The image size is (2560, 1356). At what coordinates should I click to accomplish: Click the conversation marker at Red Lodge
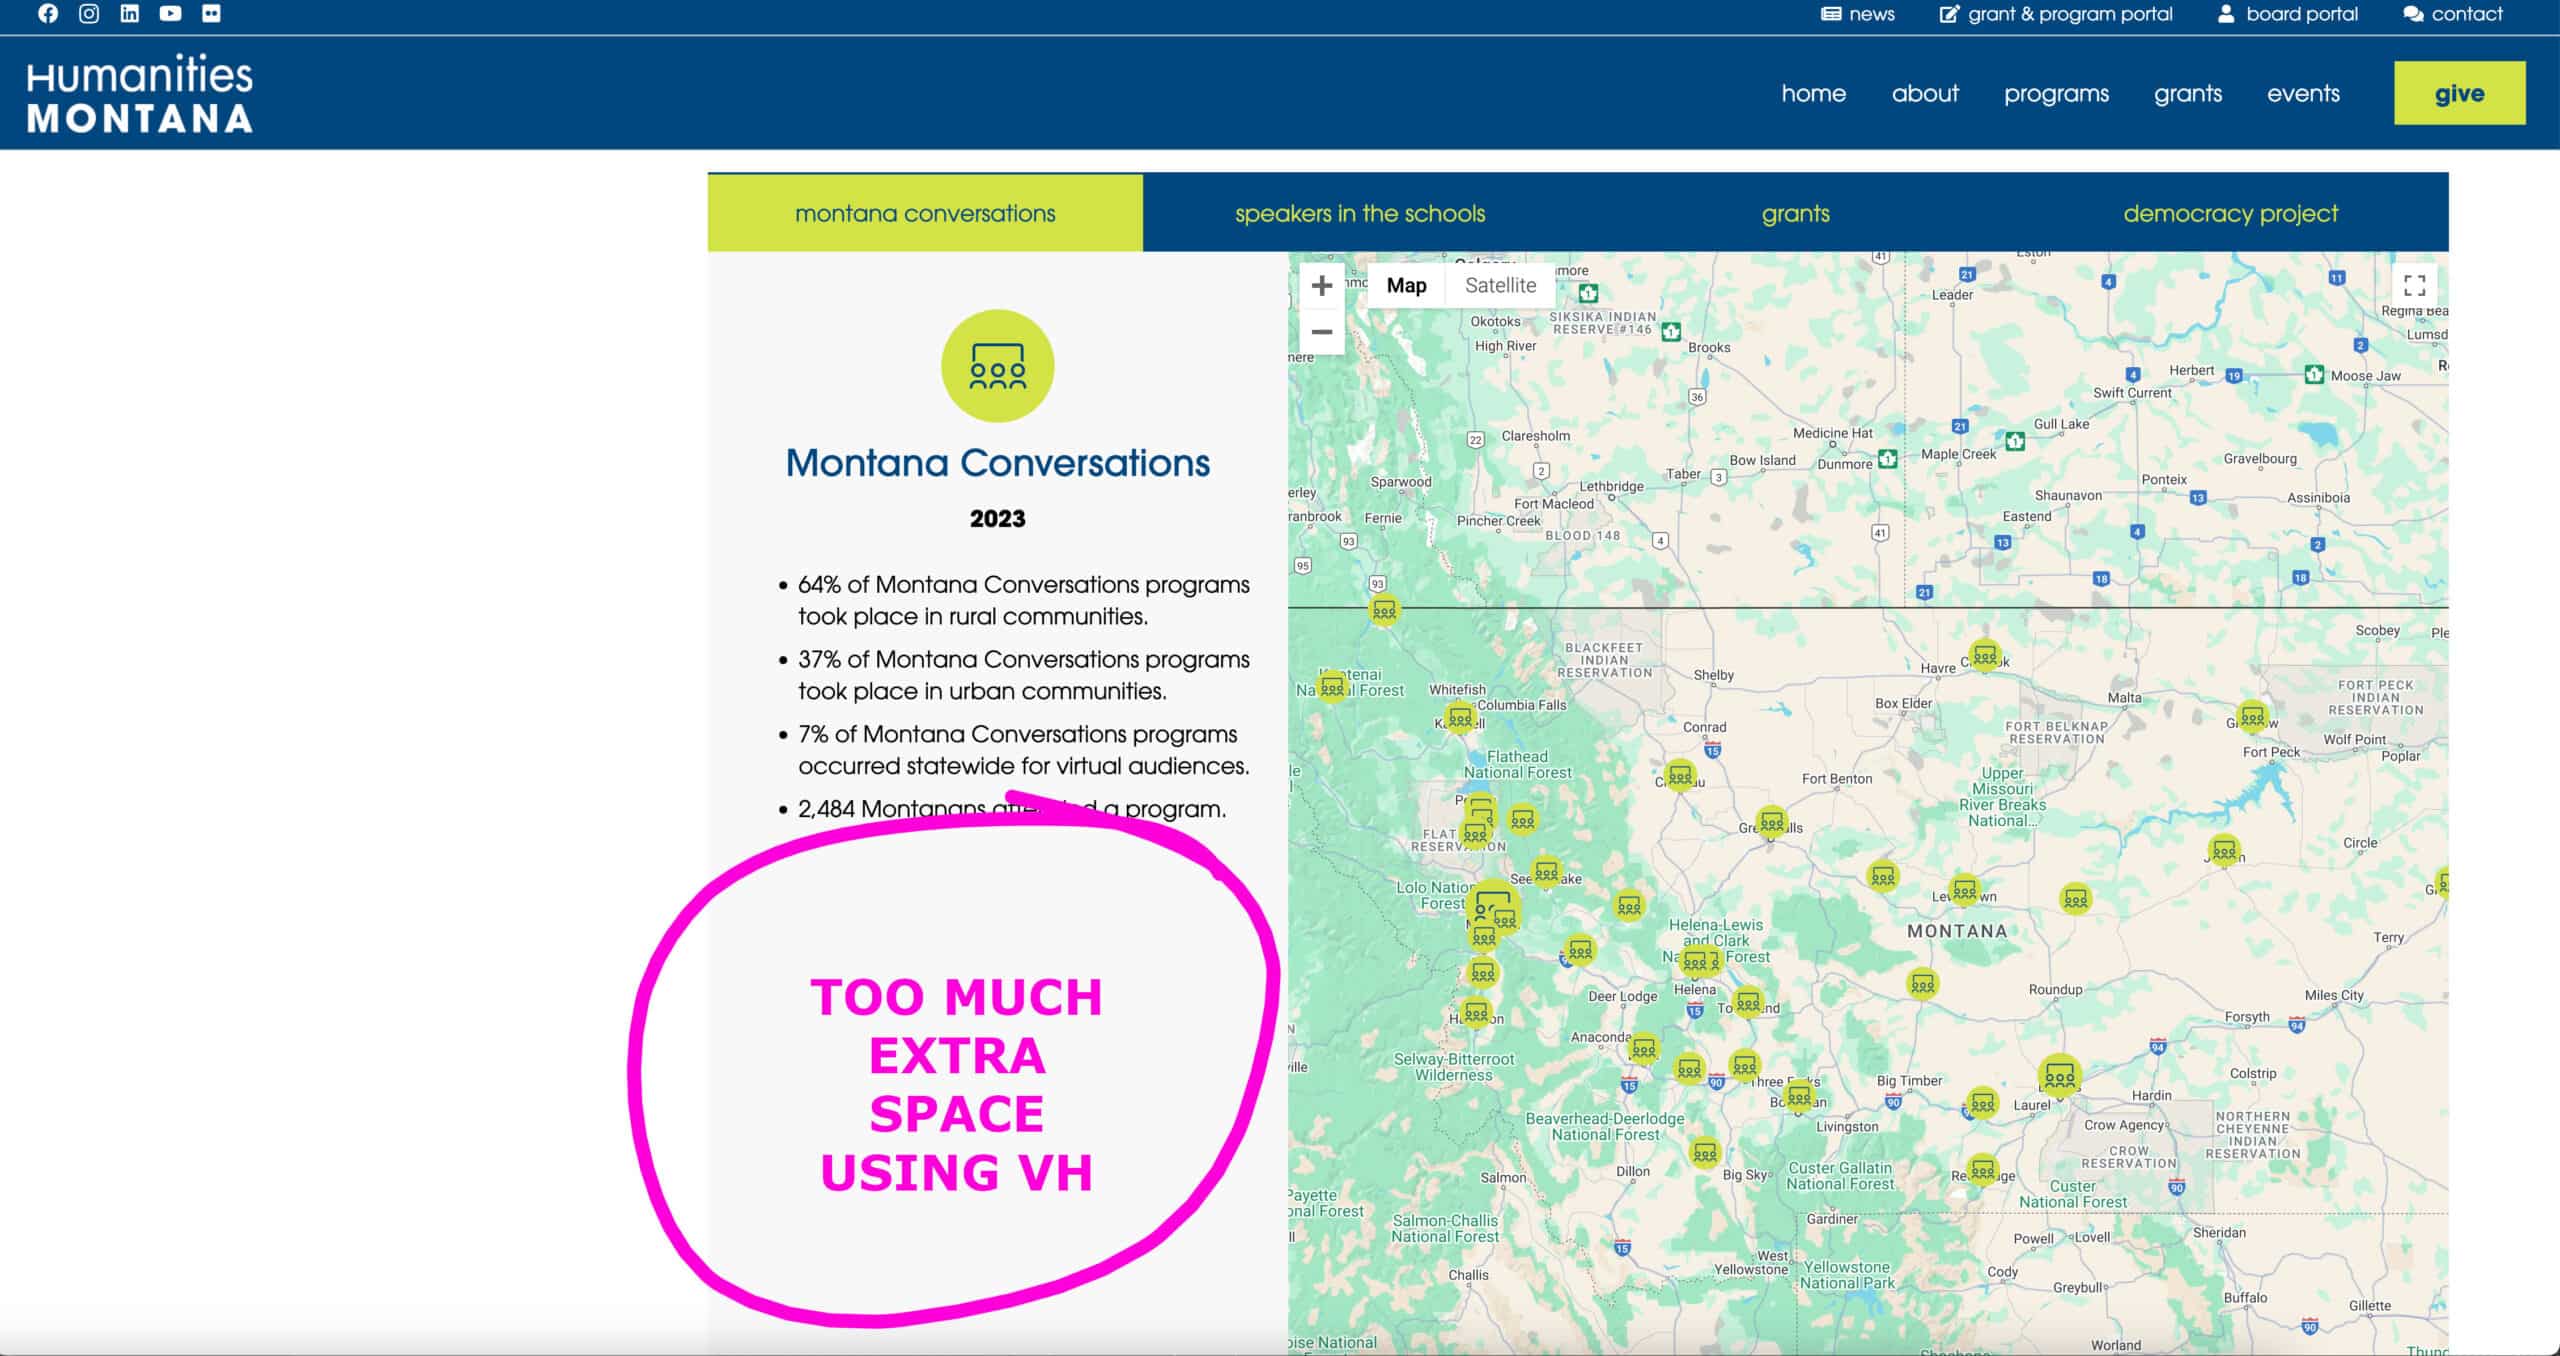tap(1982, 1169)
